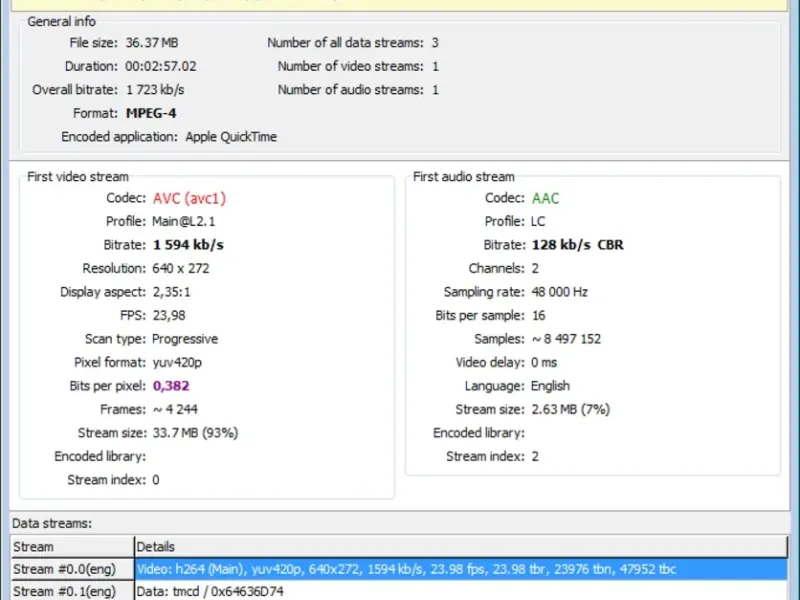
Task: Click the file size value 36.37 MB
Action: (152, 43)
